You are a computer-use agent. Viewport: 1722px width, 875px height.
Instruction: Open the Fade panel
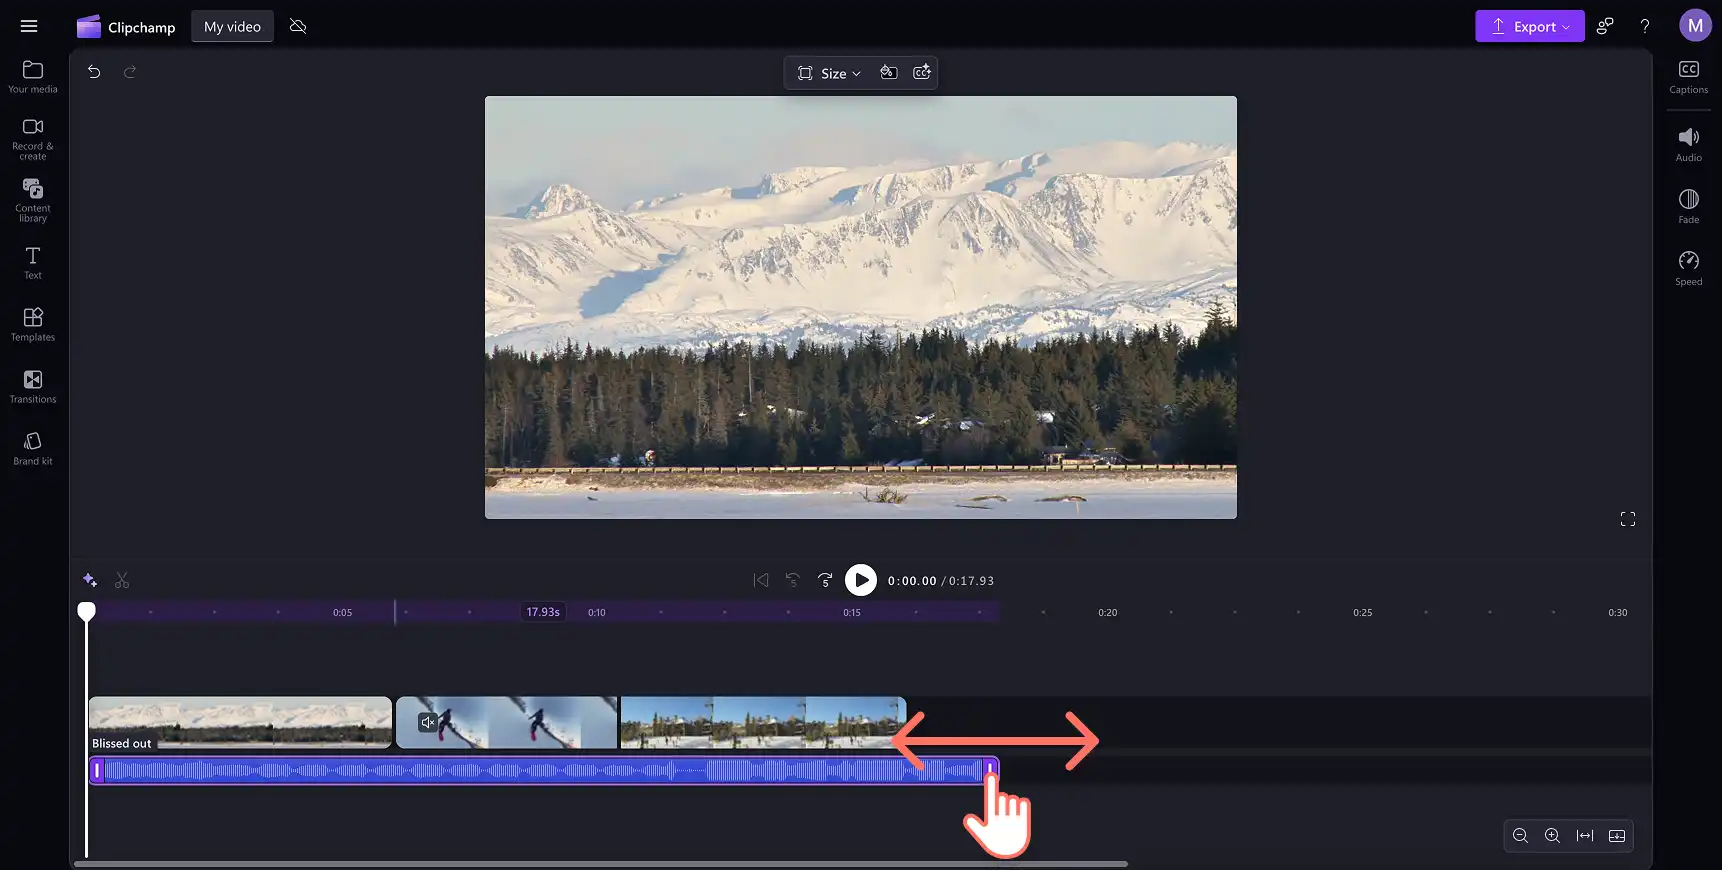pyautogui.click(x=1689, y=207)
